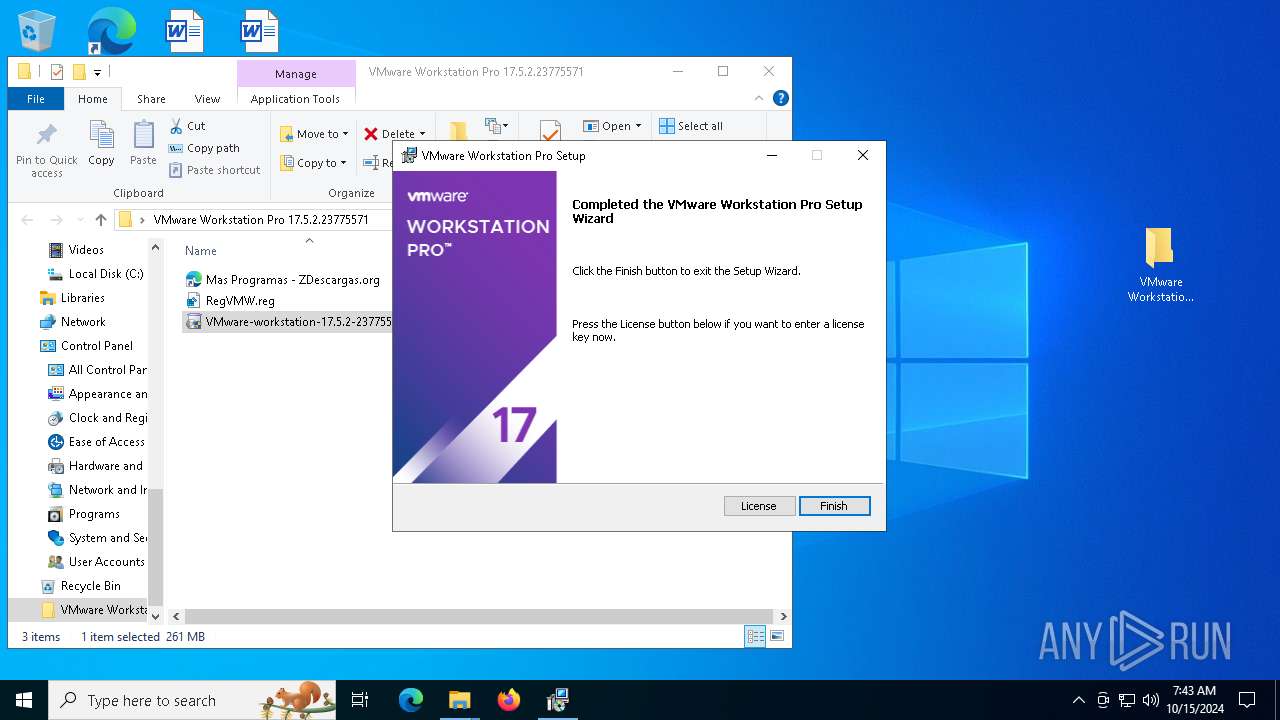Select Videos in the navigation pane
The image size is (1280, 720).
86,250
